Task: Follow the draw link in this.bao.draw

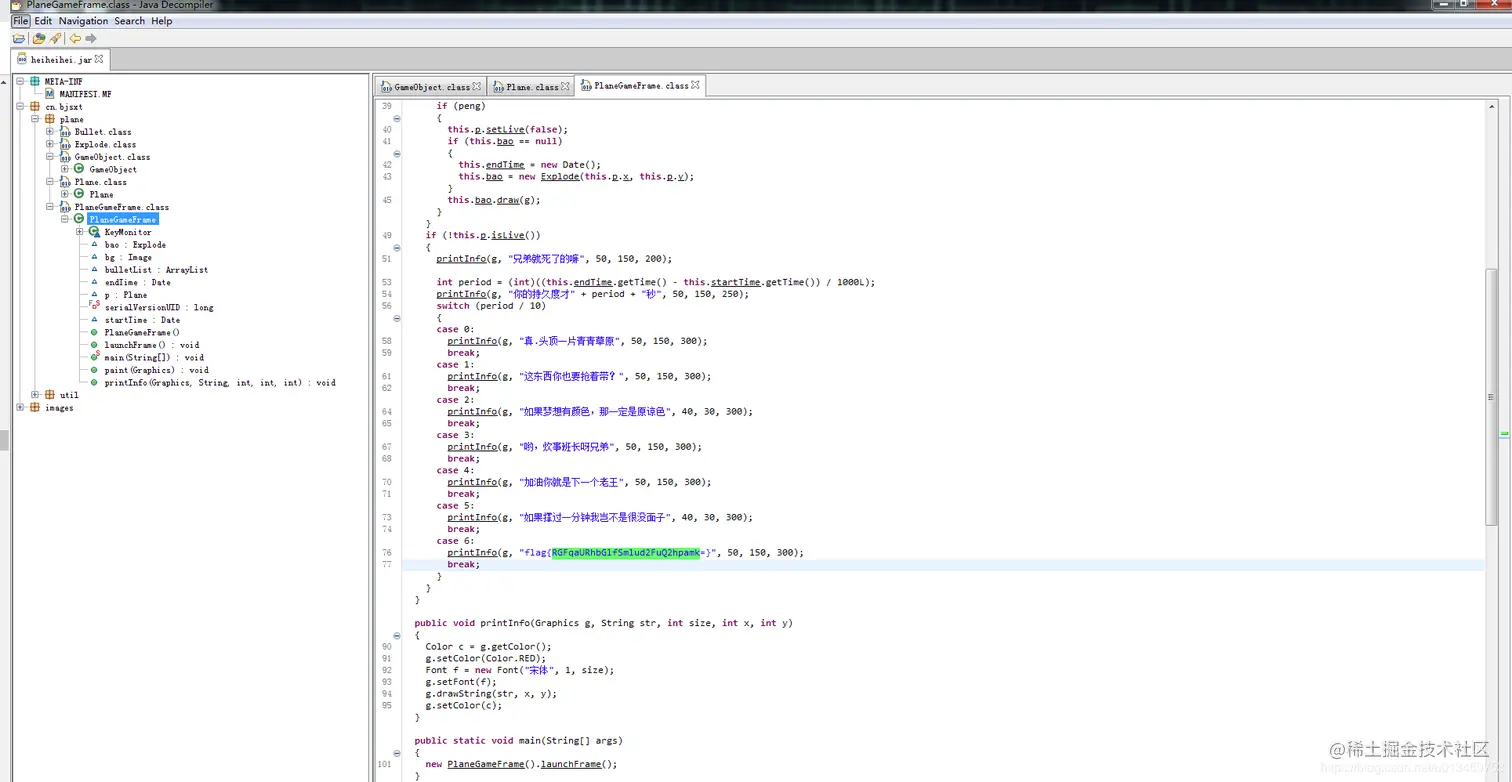Action: [x=508, y=200]
